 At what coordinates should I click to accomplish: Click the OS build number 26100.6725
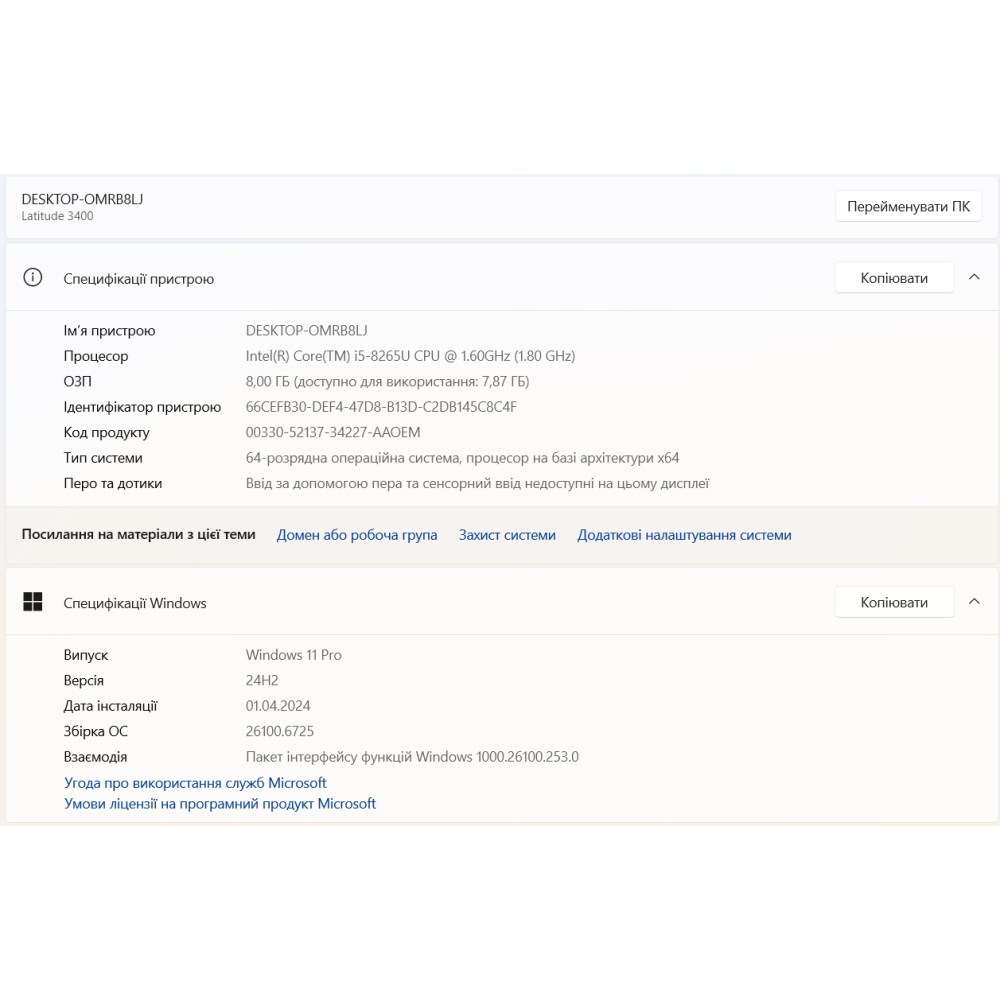(280, 731)
